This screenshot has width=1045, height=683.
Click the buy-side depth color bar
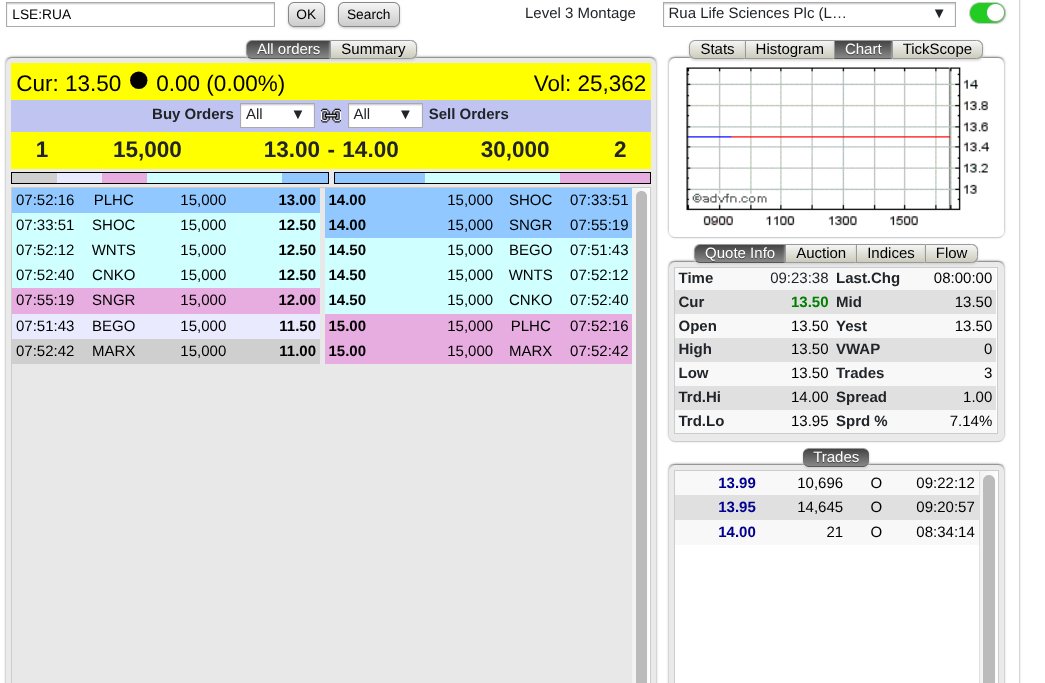pyautogui.click(x=170, y=178)
